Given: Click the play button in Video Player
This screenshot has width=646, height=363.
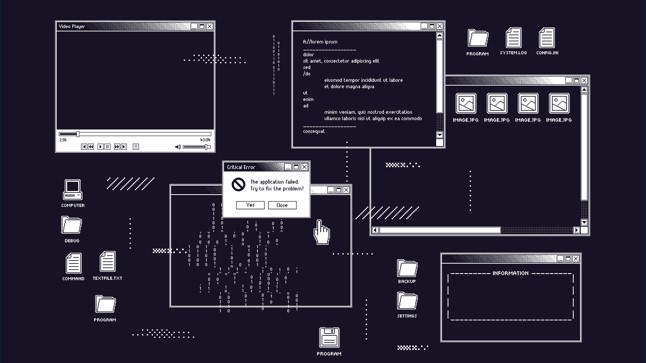Looking at the screenshot, I should point(101,147).
